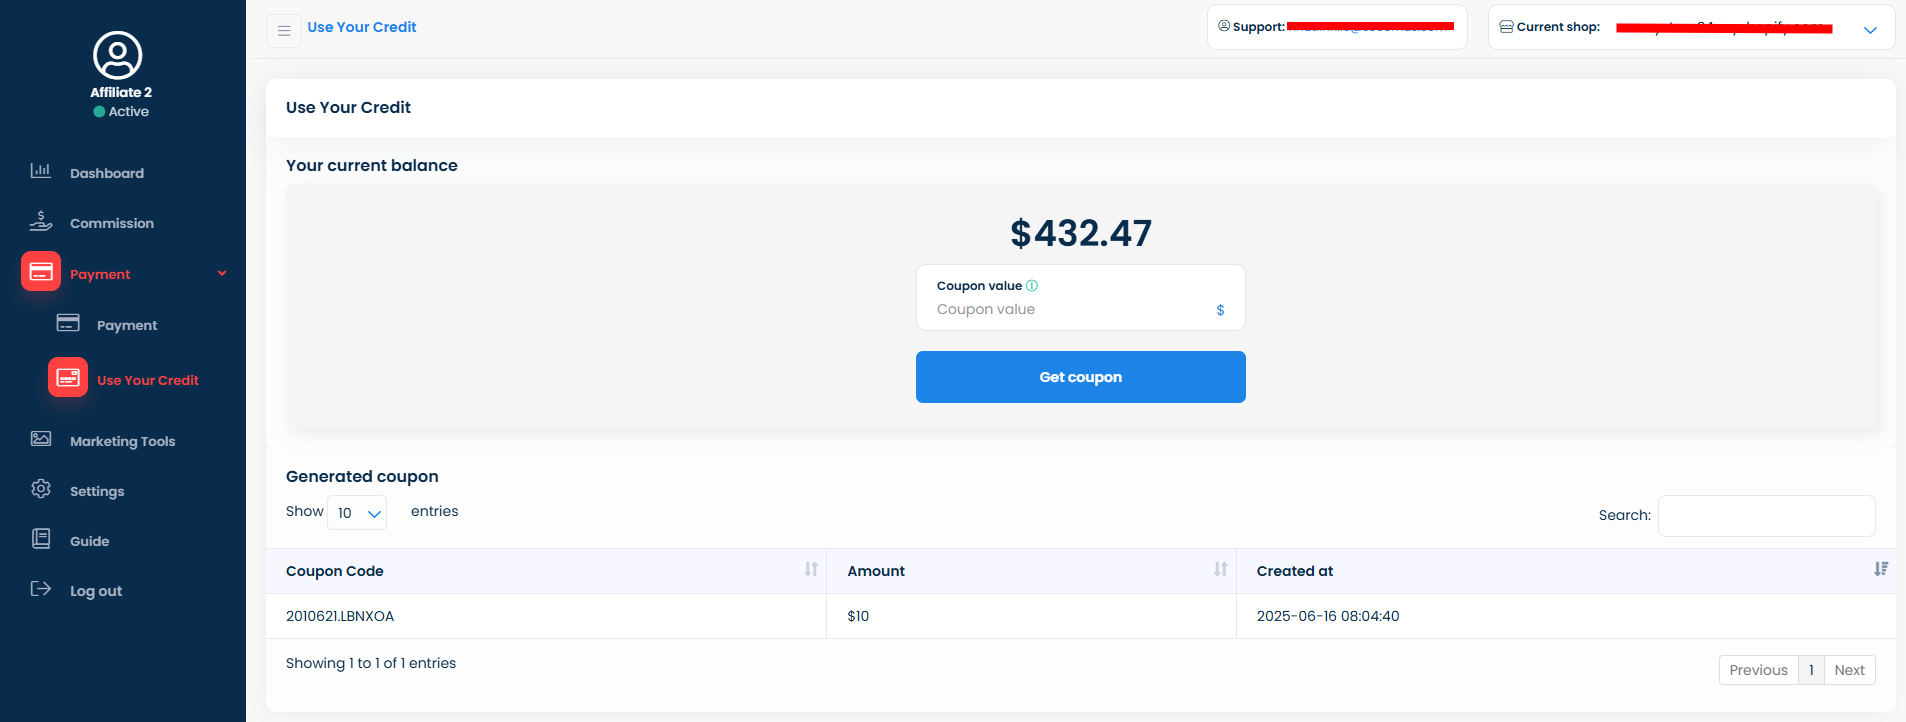This screenshot has height=722, width=1906.
Task: Select Log out in the sidebar
Action: tap(96, 592)
